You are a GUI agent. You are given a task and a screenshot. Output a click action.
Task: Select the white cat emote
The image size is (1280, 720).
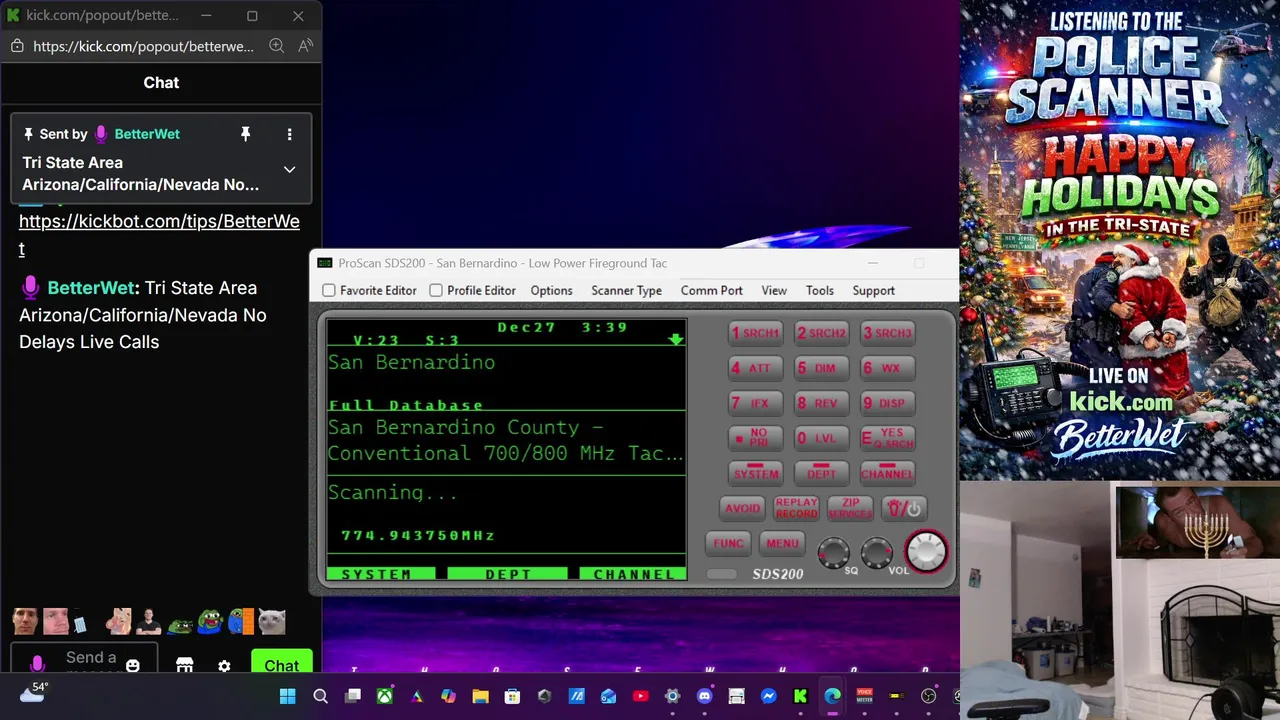click(272, 621)
